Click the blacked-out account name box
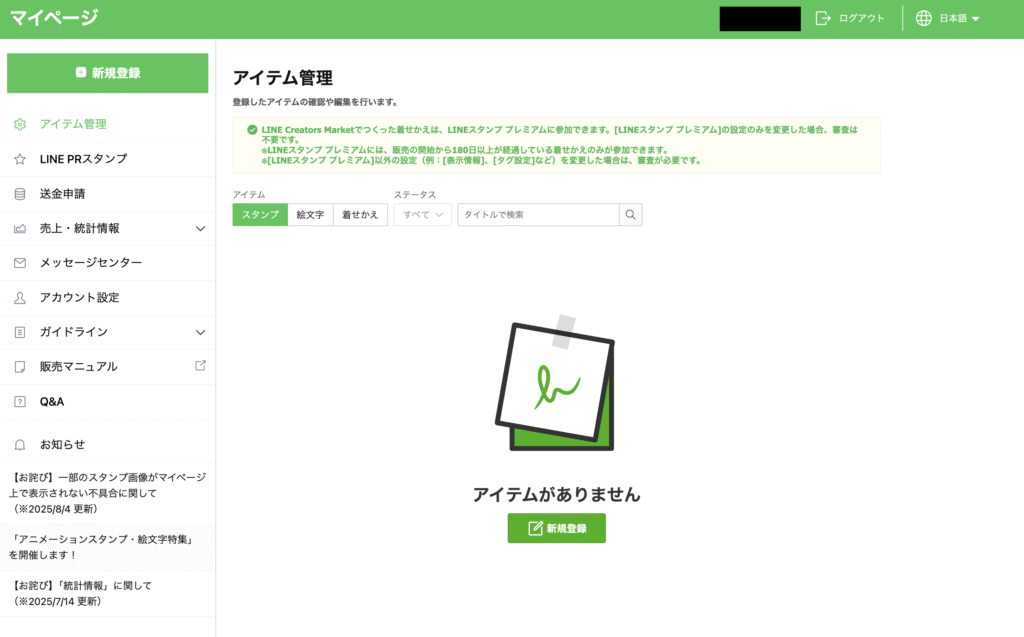 pyautogui.click(x=760, y=19)
